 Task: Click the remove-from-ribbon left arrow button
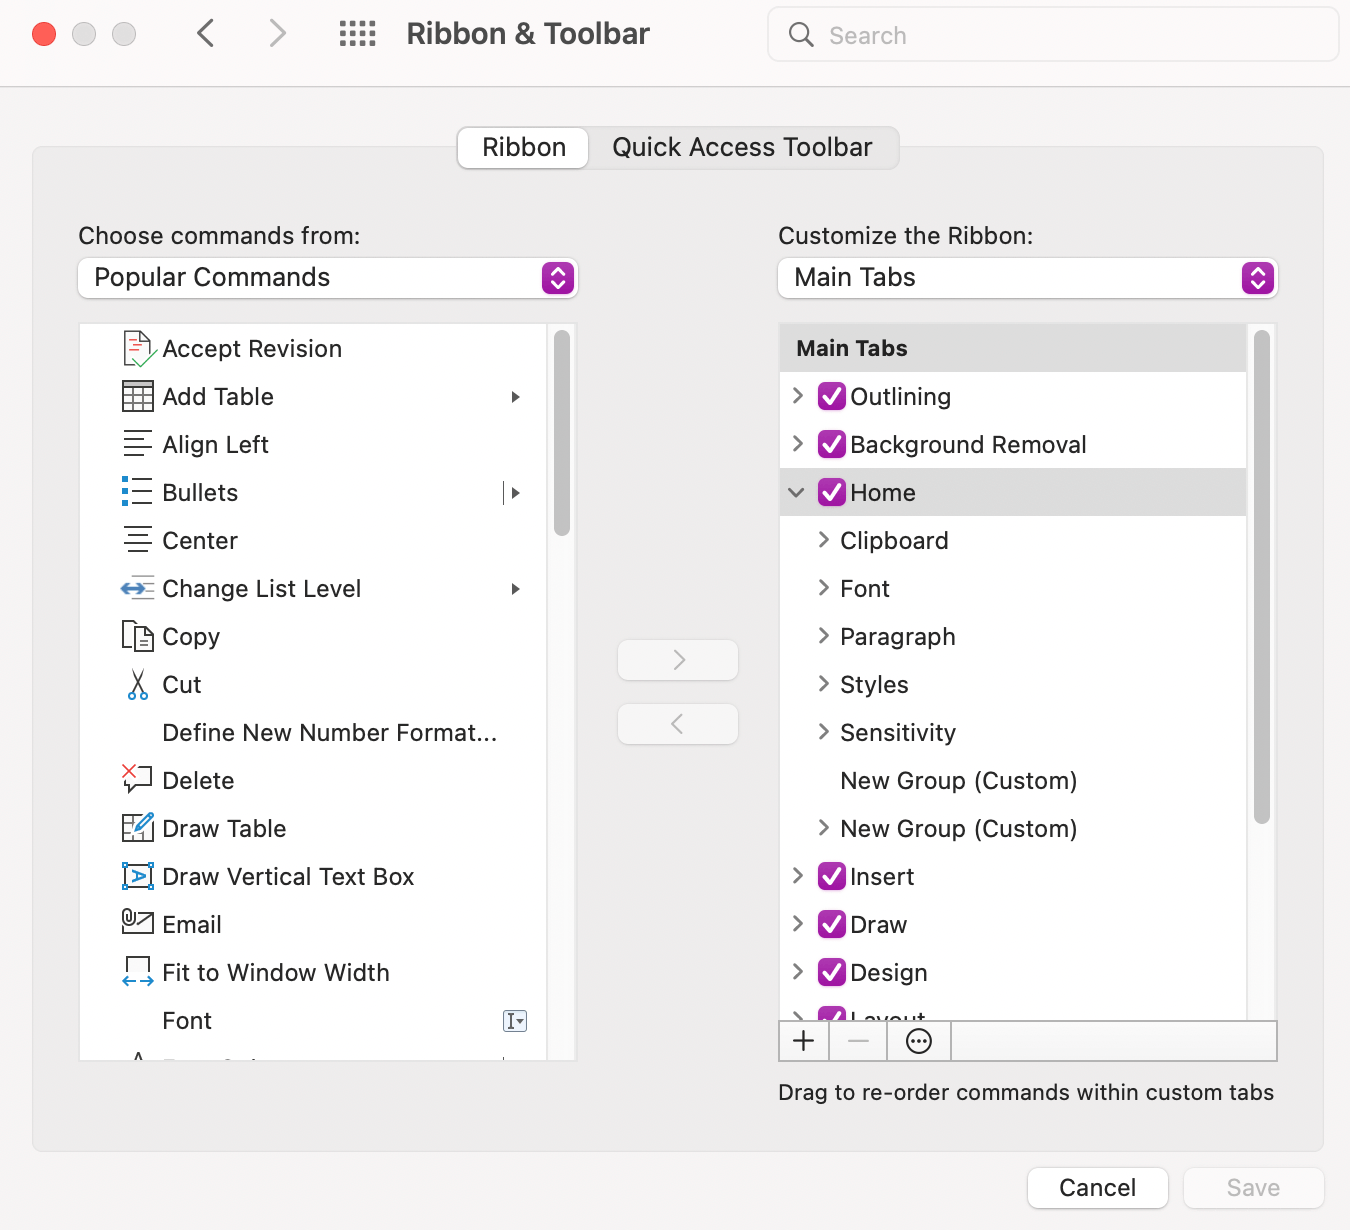pos(678,724)
